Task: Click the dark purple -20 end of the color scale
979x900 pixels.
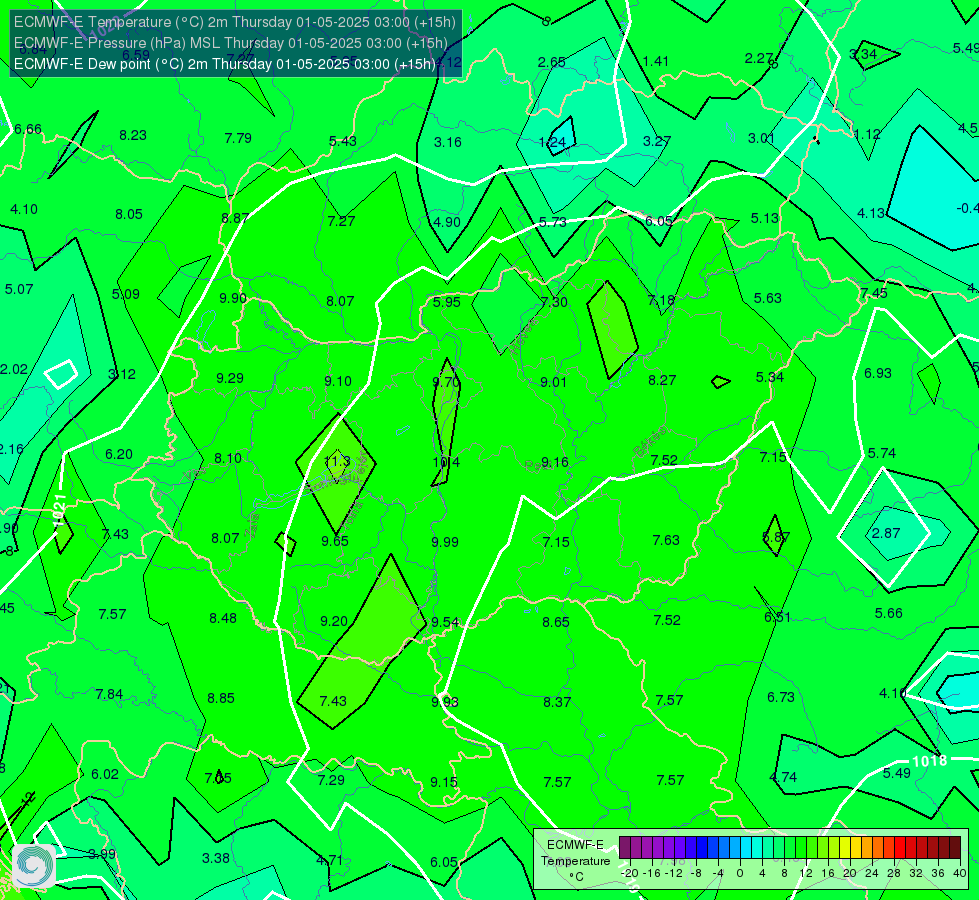Action: (624, 848)
